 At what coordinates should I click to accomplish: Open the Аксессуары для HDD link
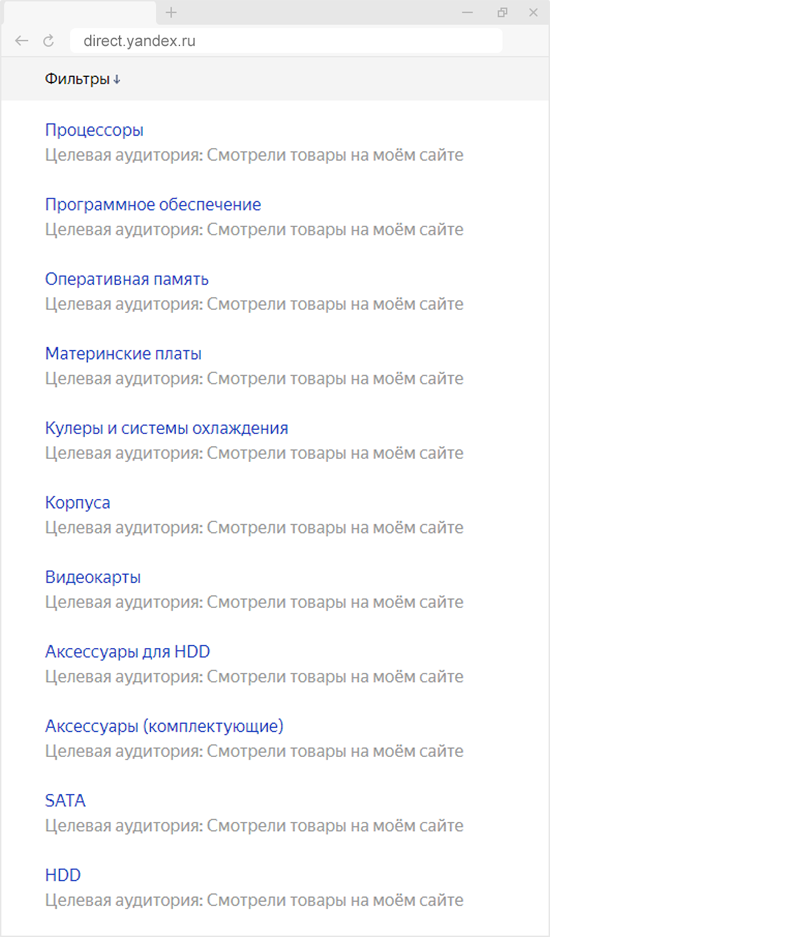pyautogui.click(x=127, y=651)
